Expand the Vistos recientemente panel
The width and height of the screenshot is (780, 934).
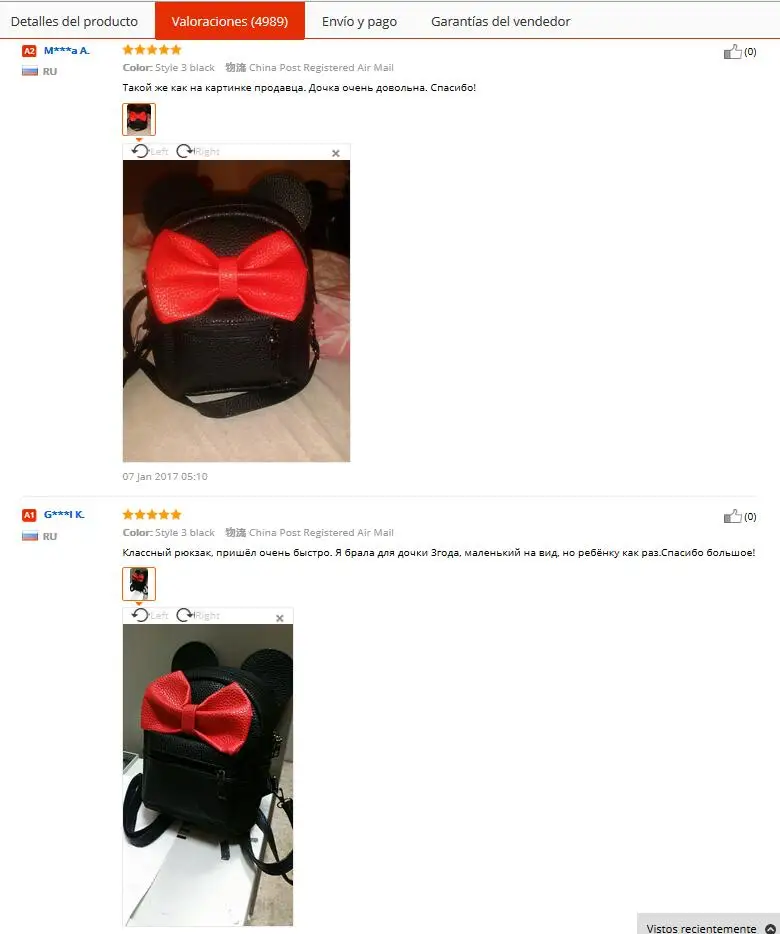point(709,925)
